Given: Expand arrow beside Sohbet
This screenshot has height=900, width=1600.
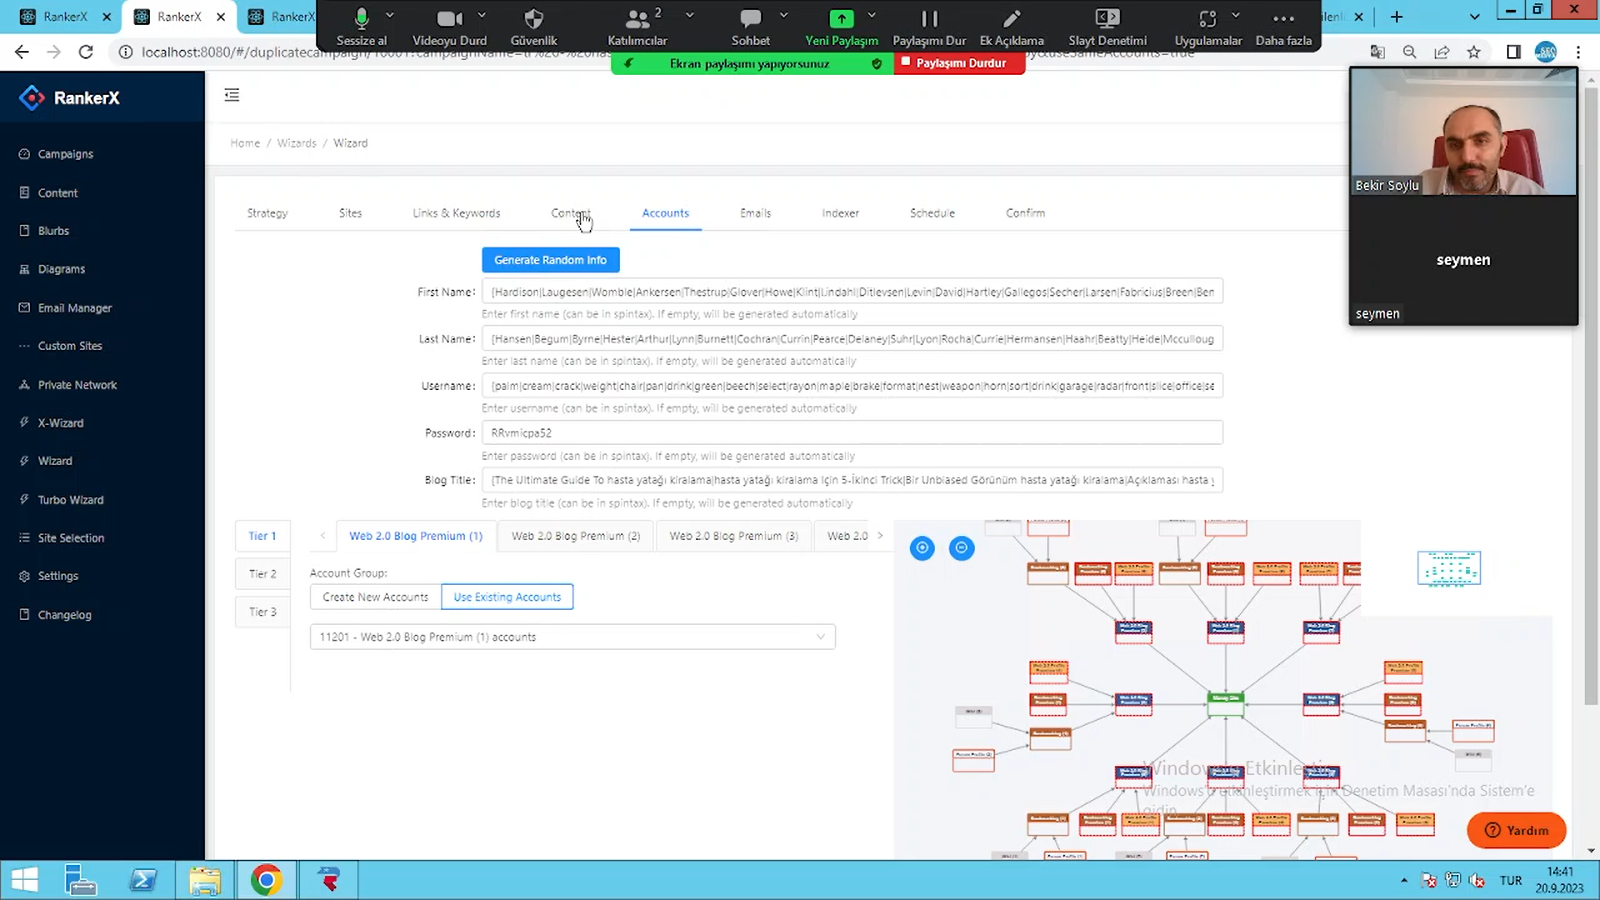Looking at the screenshot, I should (784, 16).
